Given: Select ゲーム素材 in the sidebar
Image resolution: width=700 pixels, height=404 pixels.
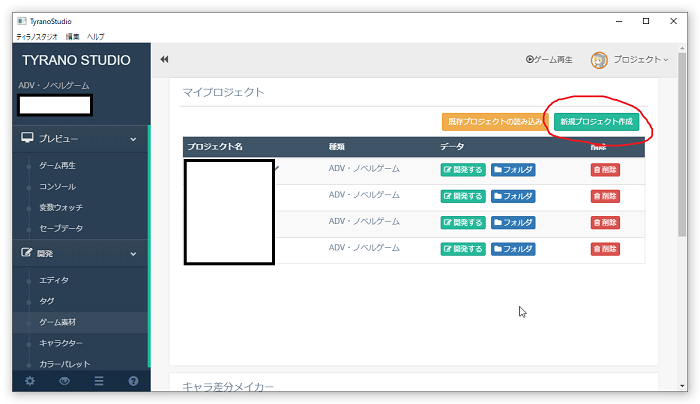Looking at the screenshot, I should (58, 322).
